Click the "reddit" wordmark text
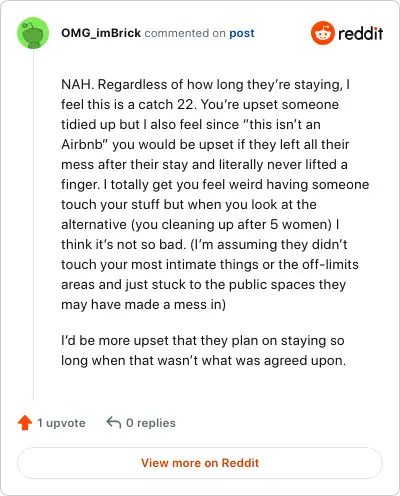 point(360,33)
